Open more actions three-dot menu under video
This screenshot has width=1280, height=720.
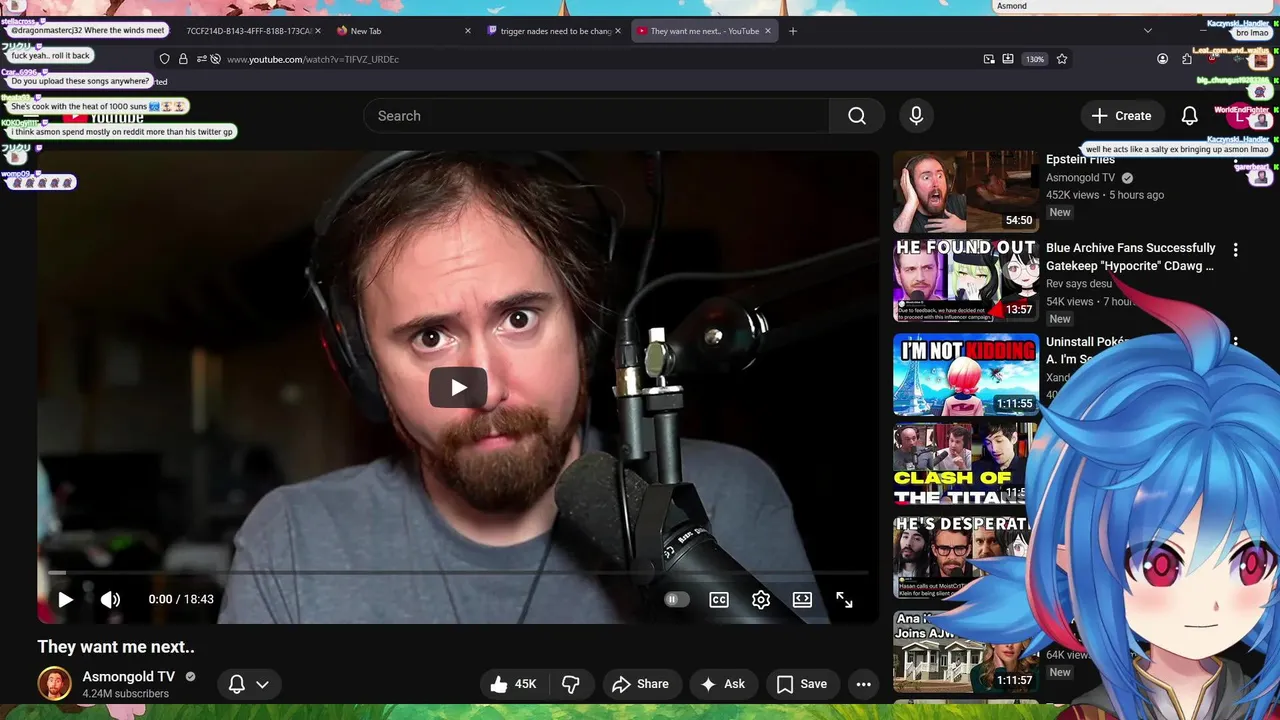864,684
